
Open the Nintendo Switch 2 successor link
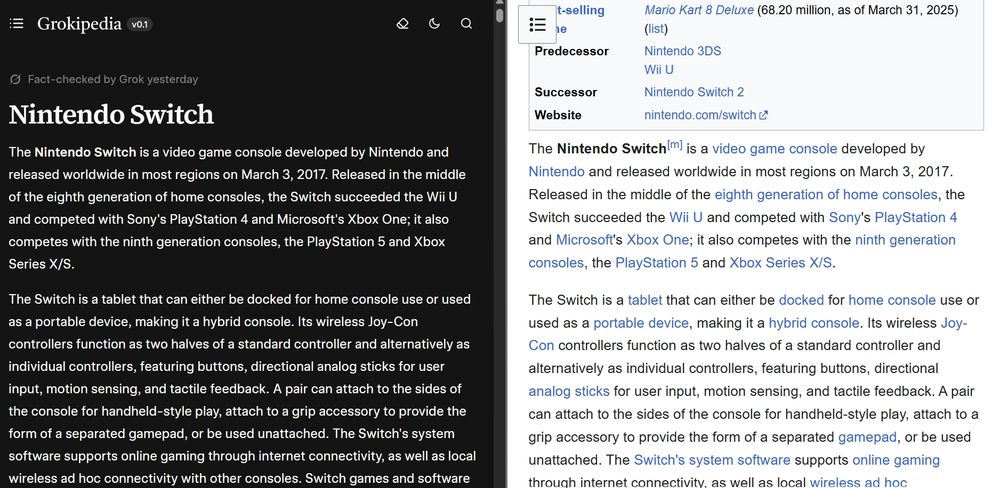[694, 92]
